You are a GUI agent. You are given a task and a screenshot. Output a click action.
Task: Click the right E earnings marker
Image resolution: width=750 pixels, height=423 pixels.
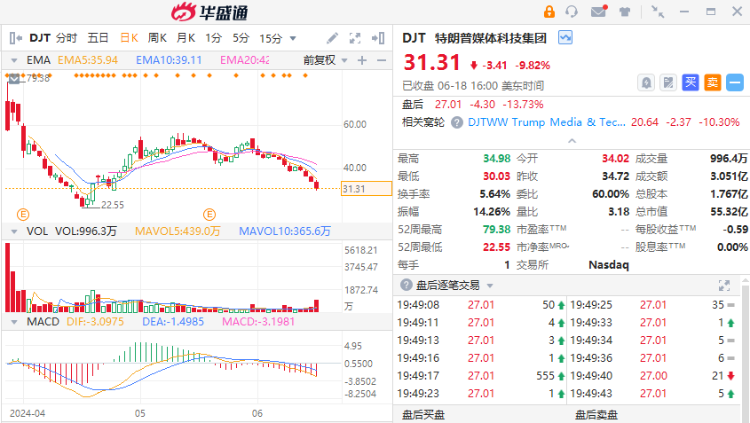[209, 214]
